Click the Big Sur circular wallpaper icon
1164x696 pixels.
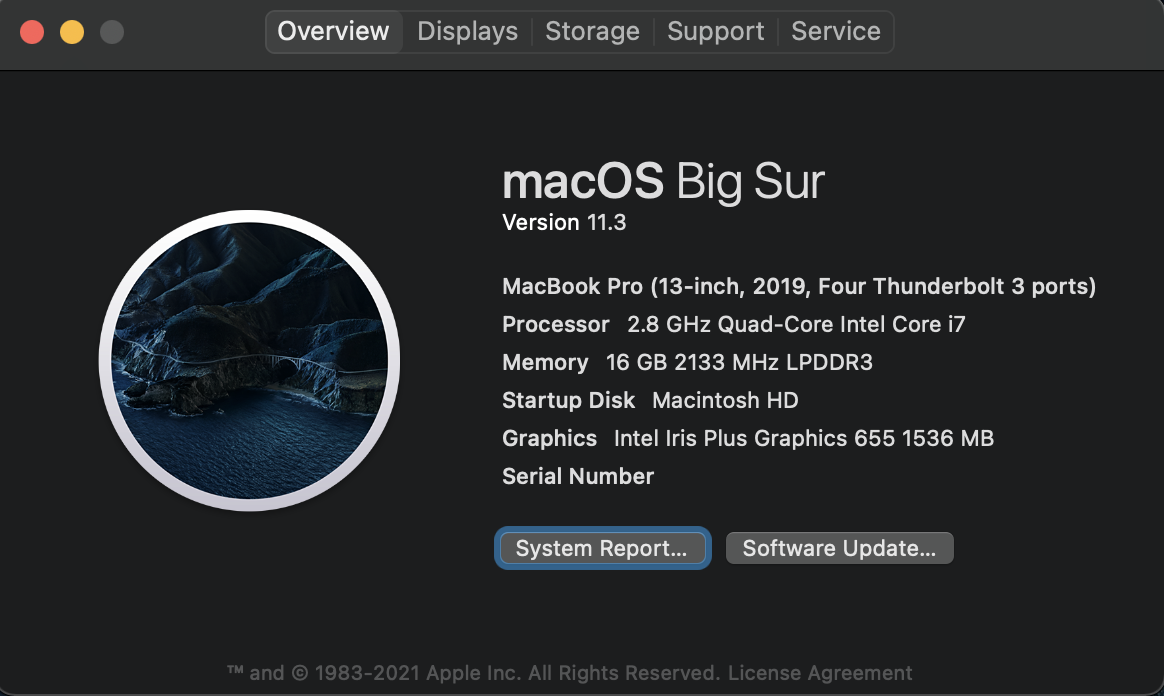click(249, 361)
